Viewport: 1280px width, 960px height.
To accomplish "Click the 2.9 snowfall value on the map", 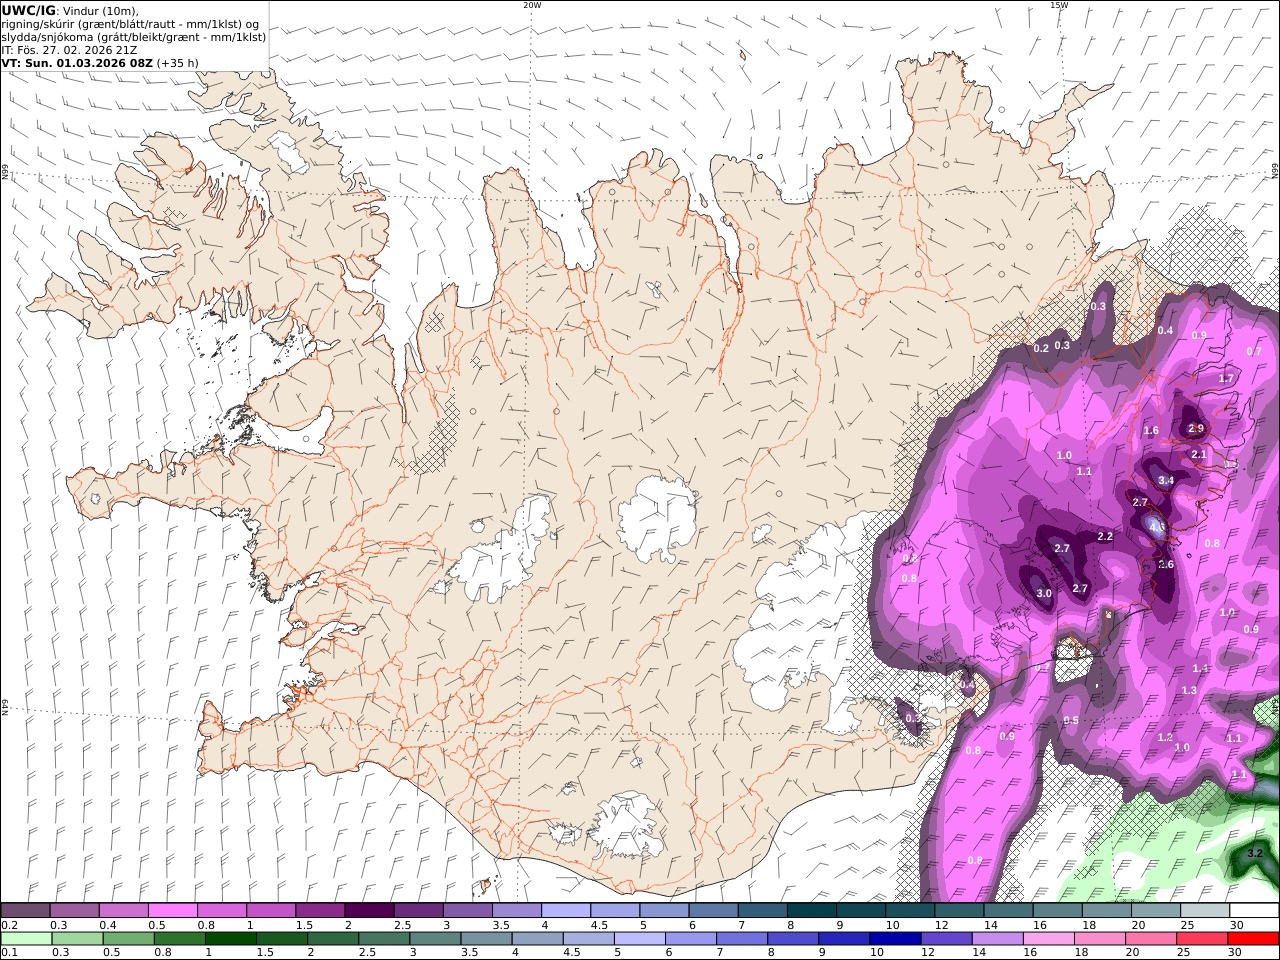I will coord(1196,429).
